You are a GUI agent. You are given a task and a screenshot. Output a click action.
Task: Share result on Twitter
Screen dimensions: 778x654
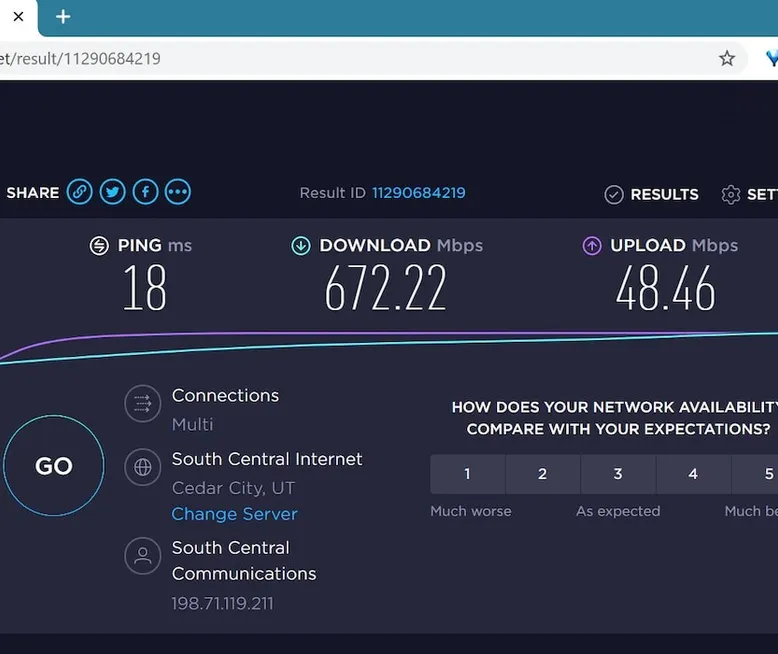click(x=112, y=192)
